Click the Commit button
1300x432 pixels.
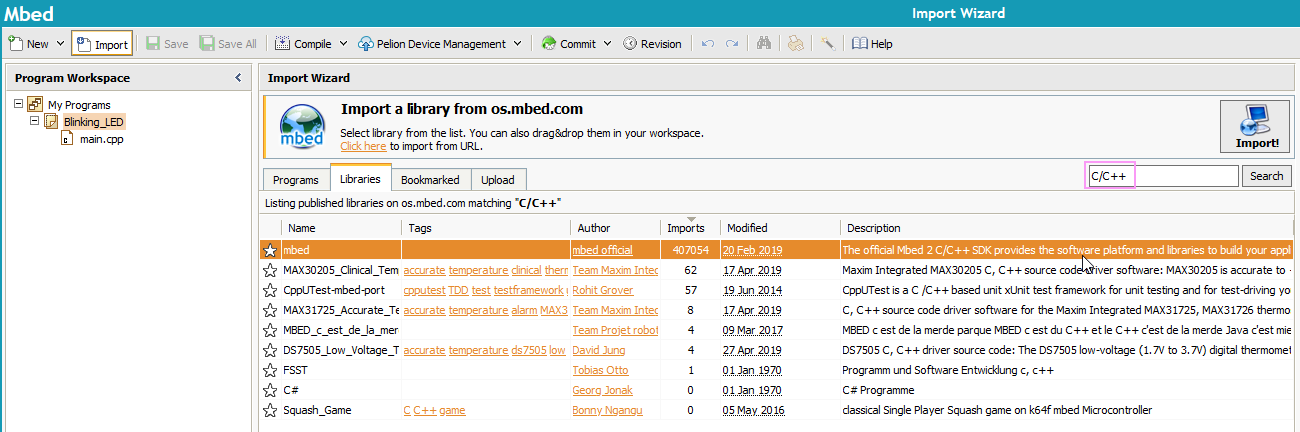pyautogui.click(x=569, y=44)
